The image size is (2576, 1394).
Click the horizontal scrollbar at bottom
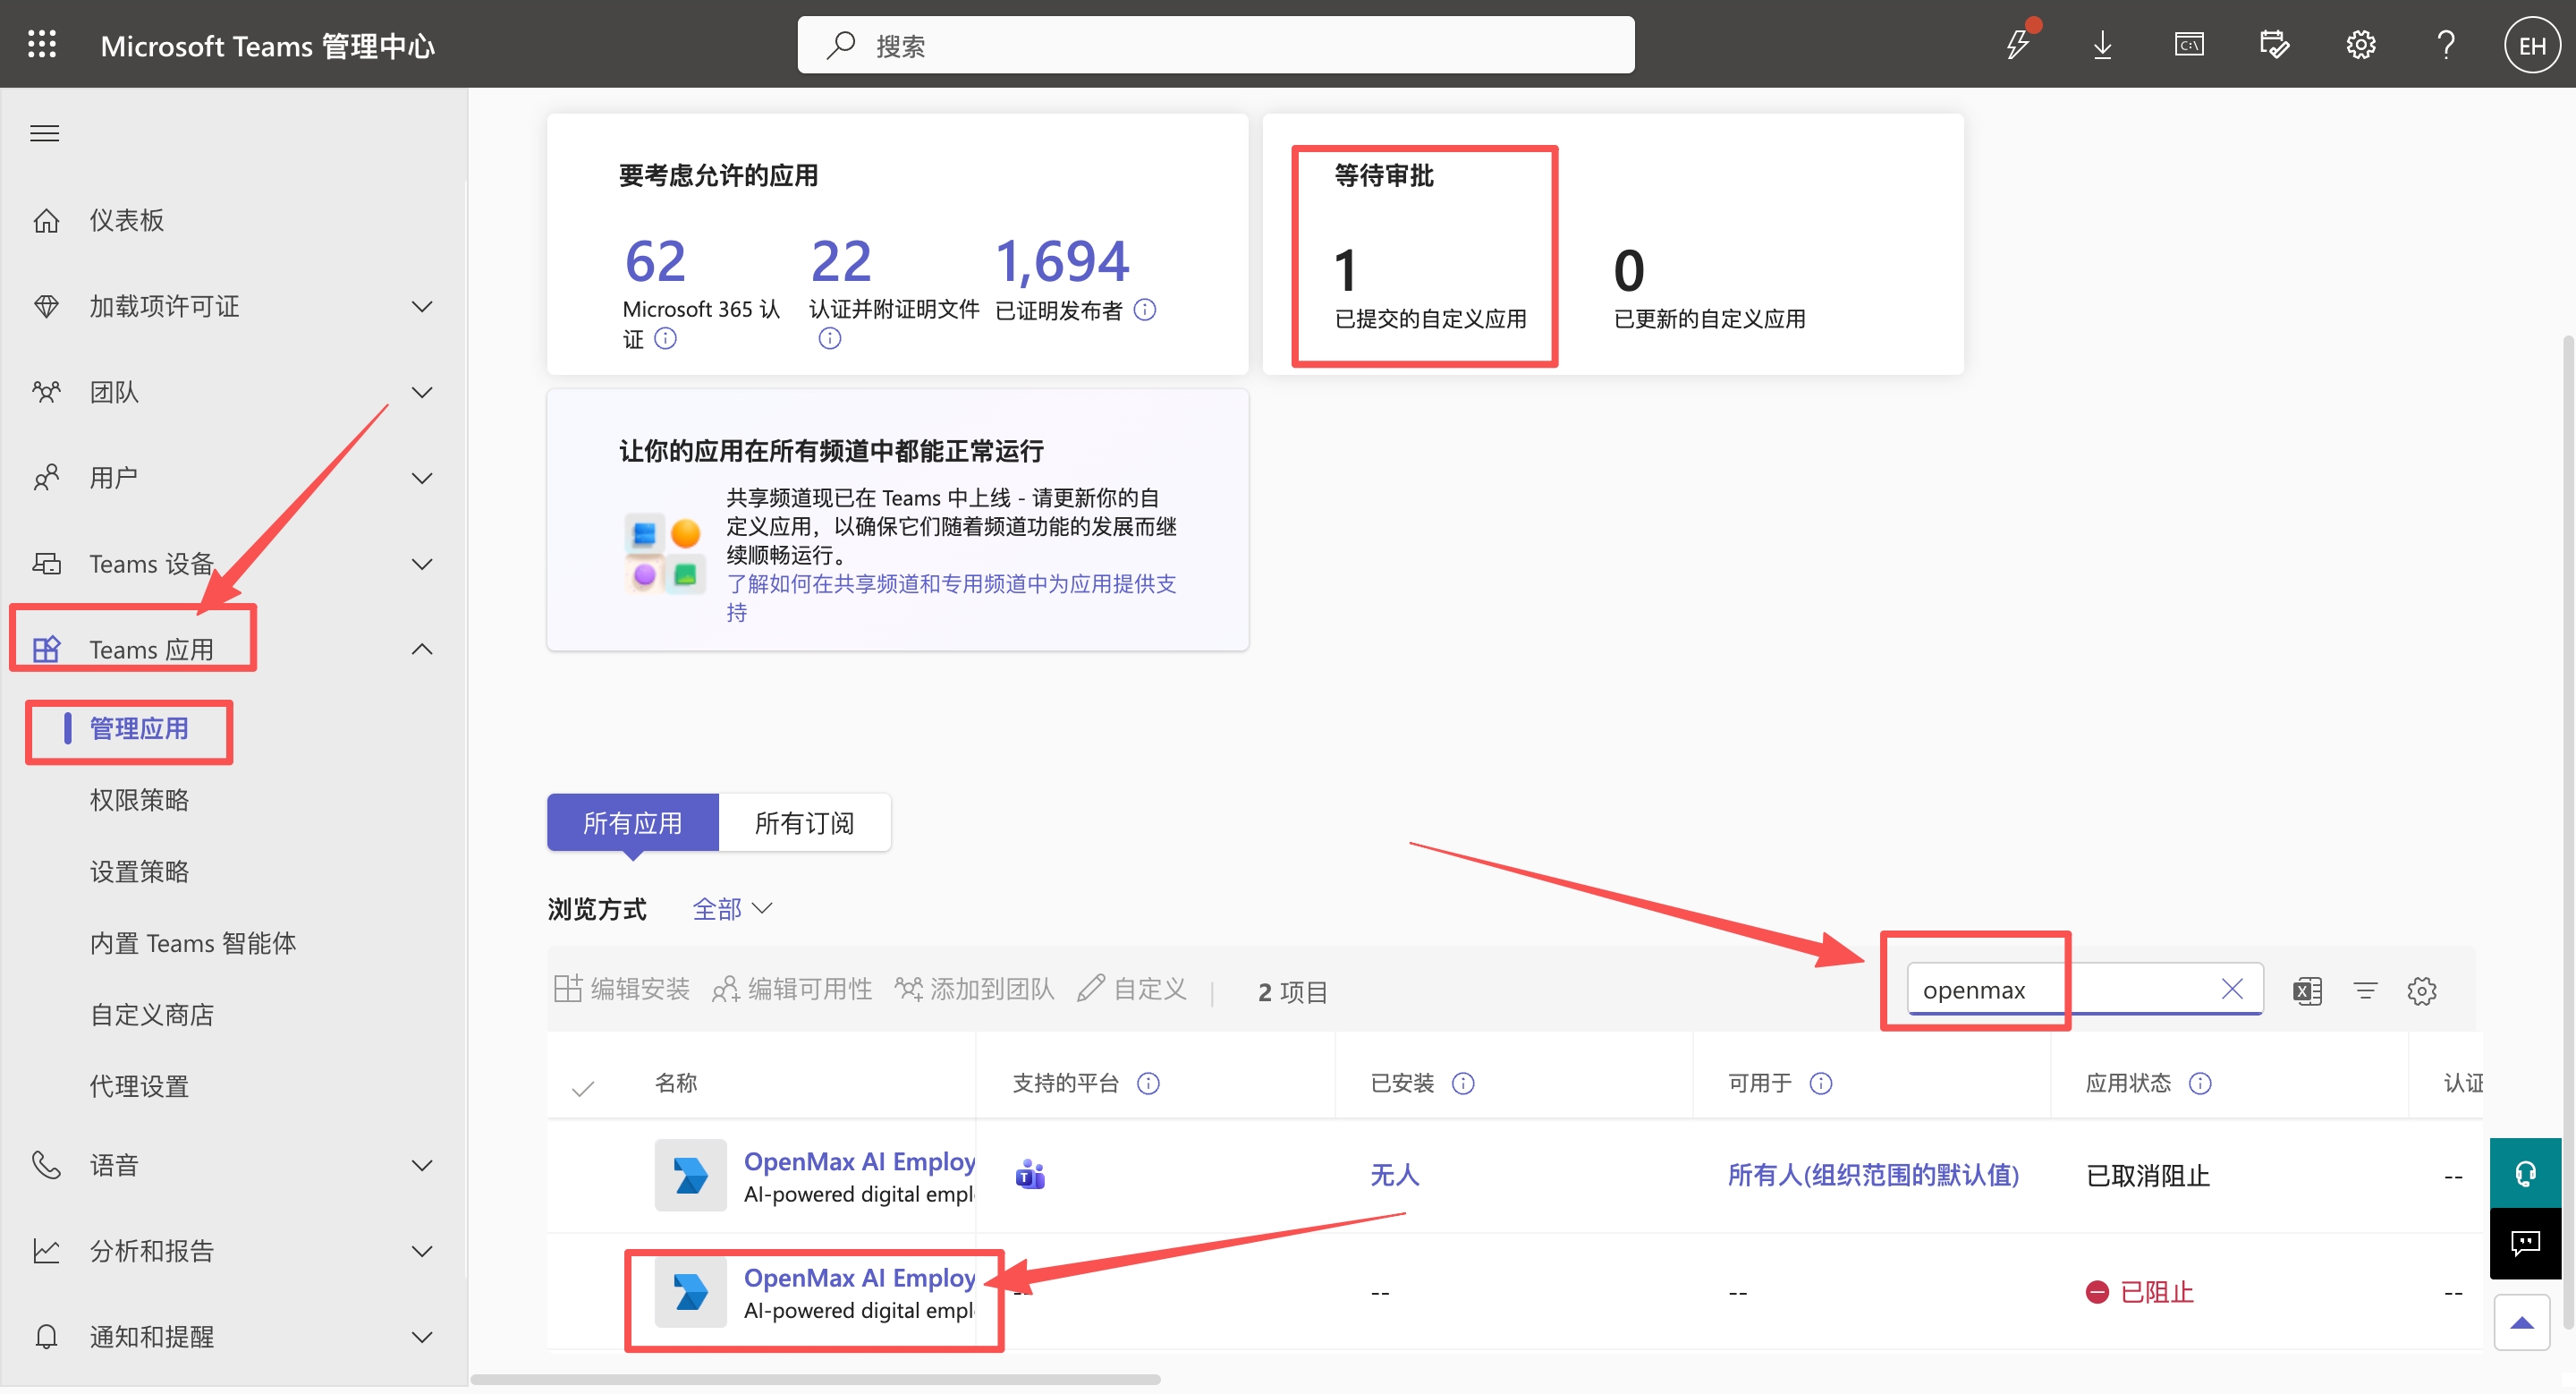(815, 1379)
